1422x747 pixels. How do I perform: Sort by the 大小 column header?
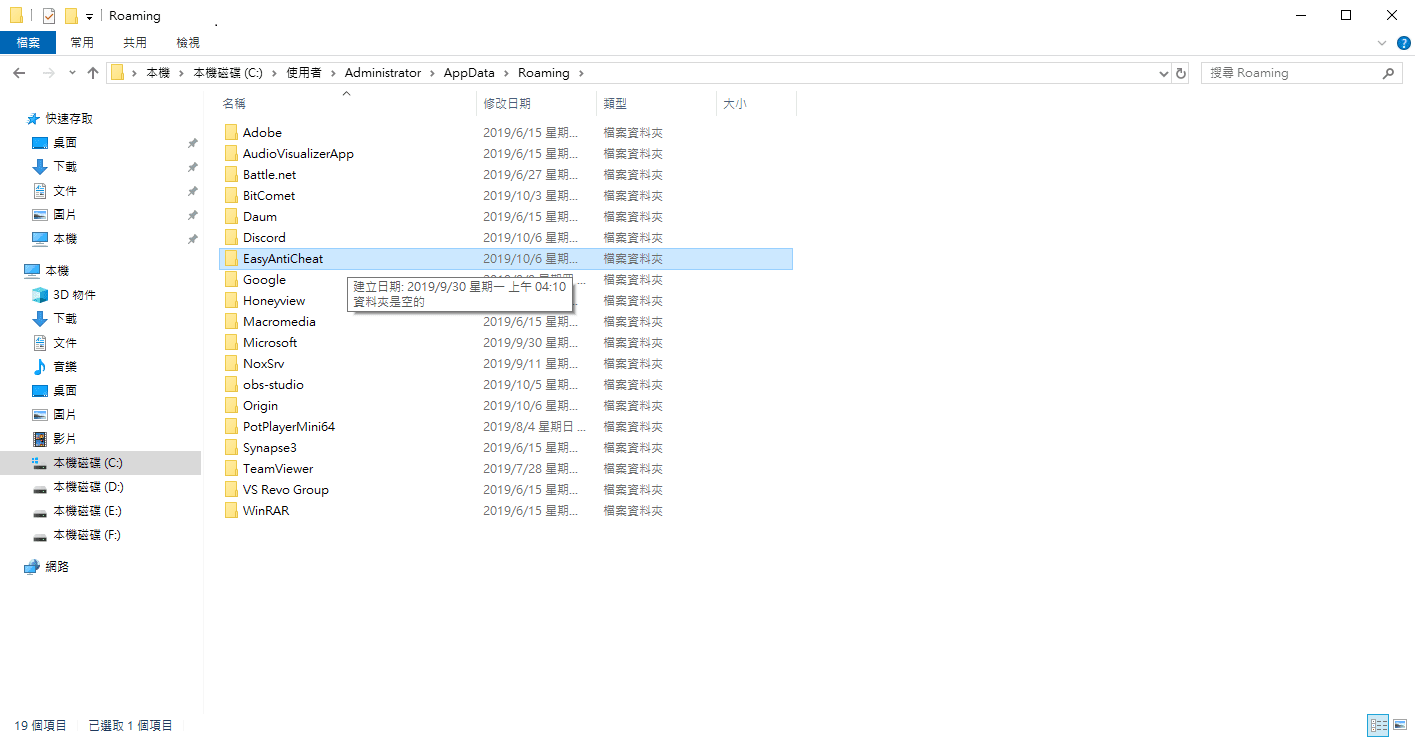[735, 104]
